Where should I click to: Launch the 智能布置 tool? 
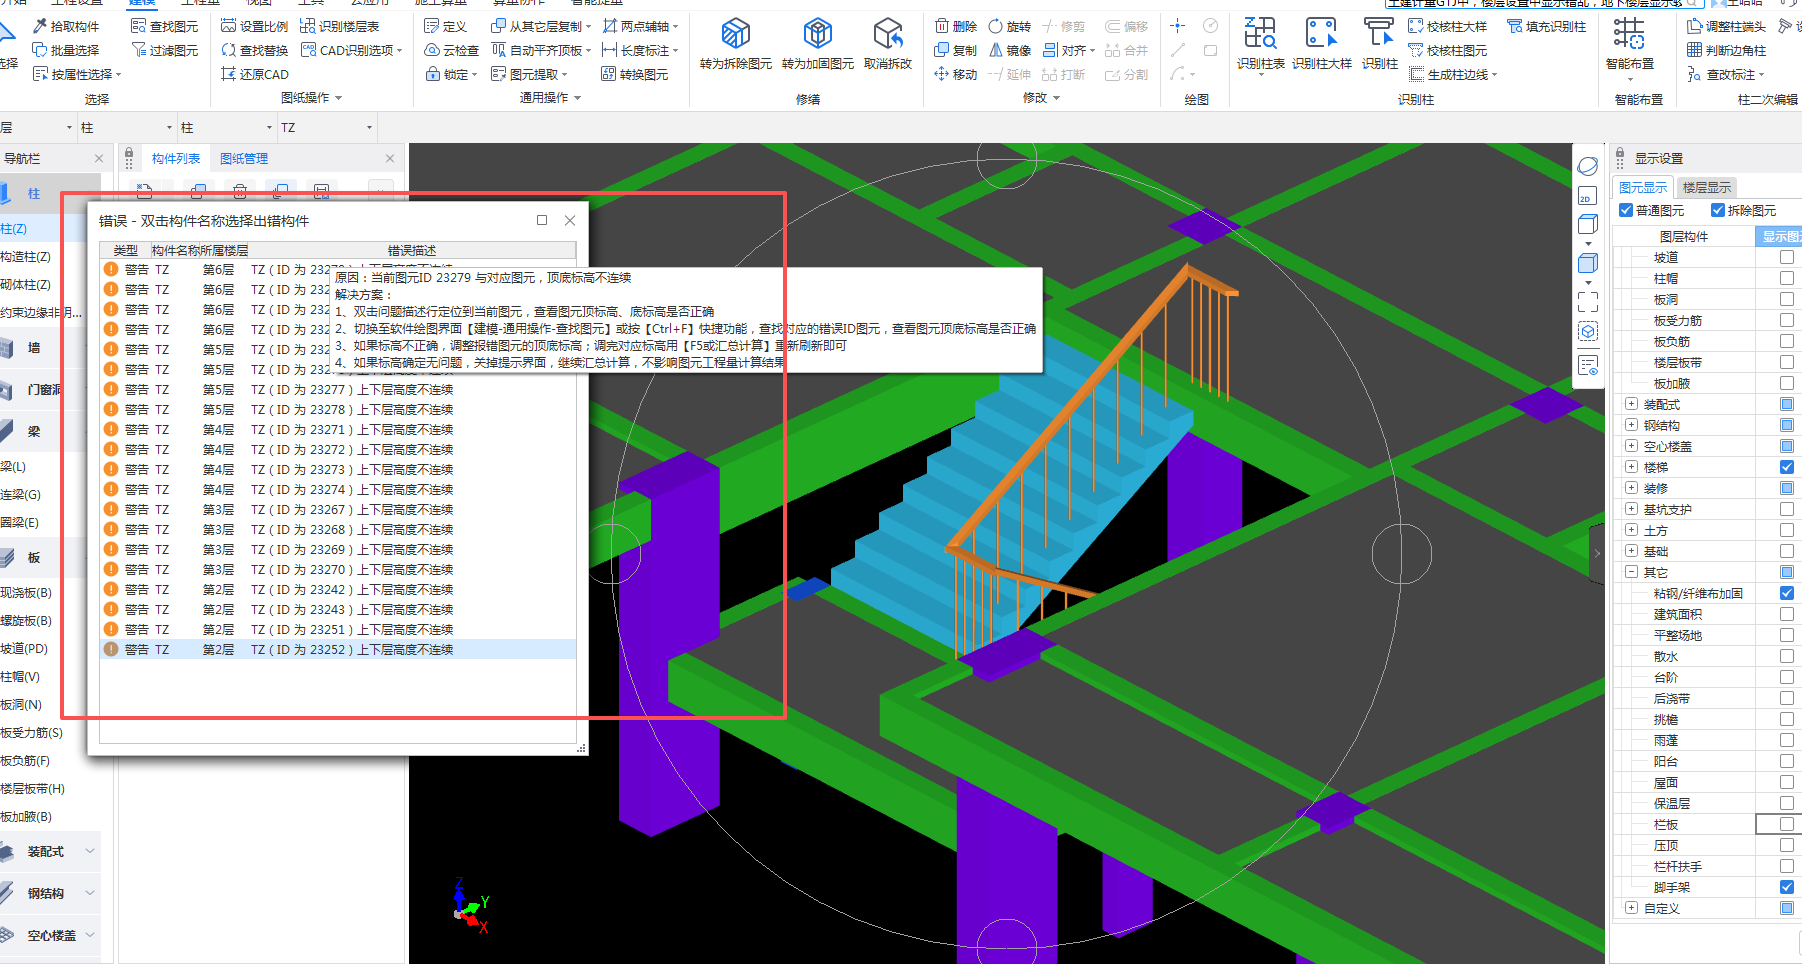point(1629,35)
